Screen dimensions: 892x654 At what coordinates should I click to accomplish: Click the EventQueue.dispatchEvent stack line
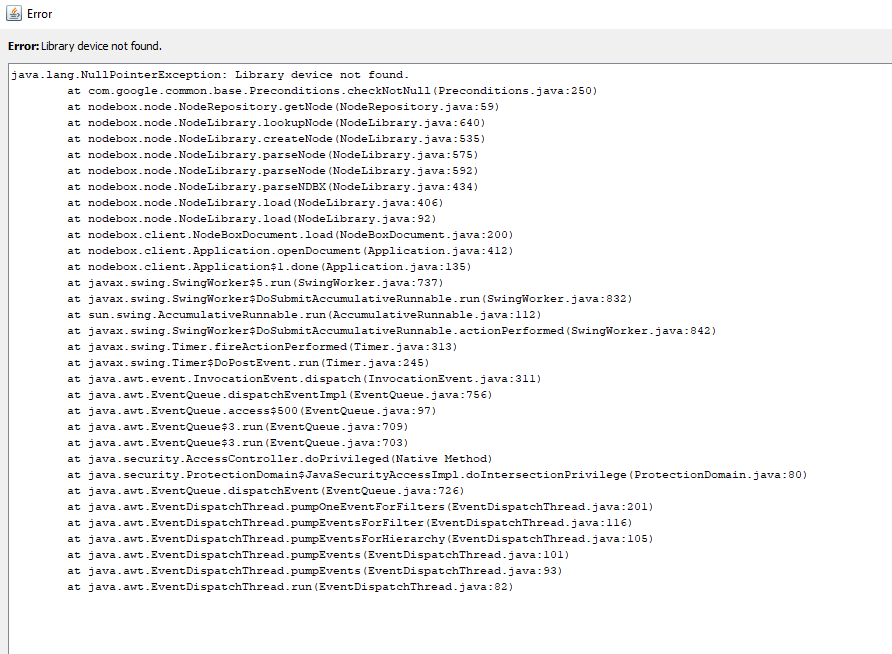266,490
